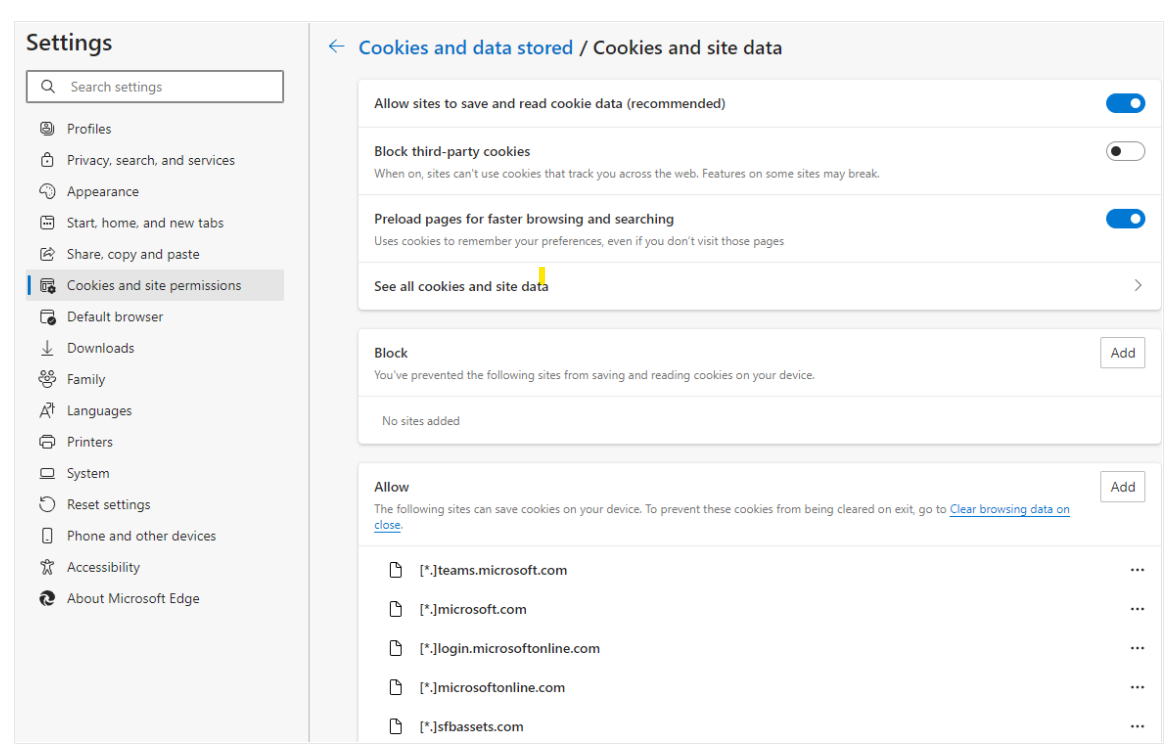Enable Block third-party cookies toggle
The height and width of the screenshot is (748, 1171).
click(x=1125, y=152)
